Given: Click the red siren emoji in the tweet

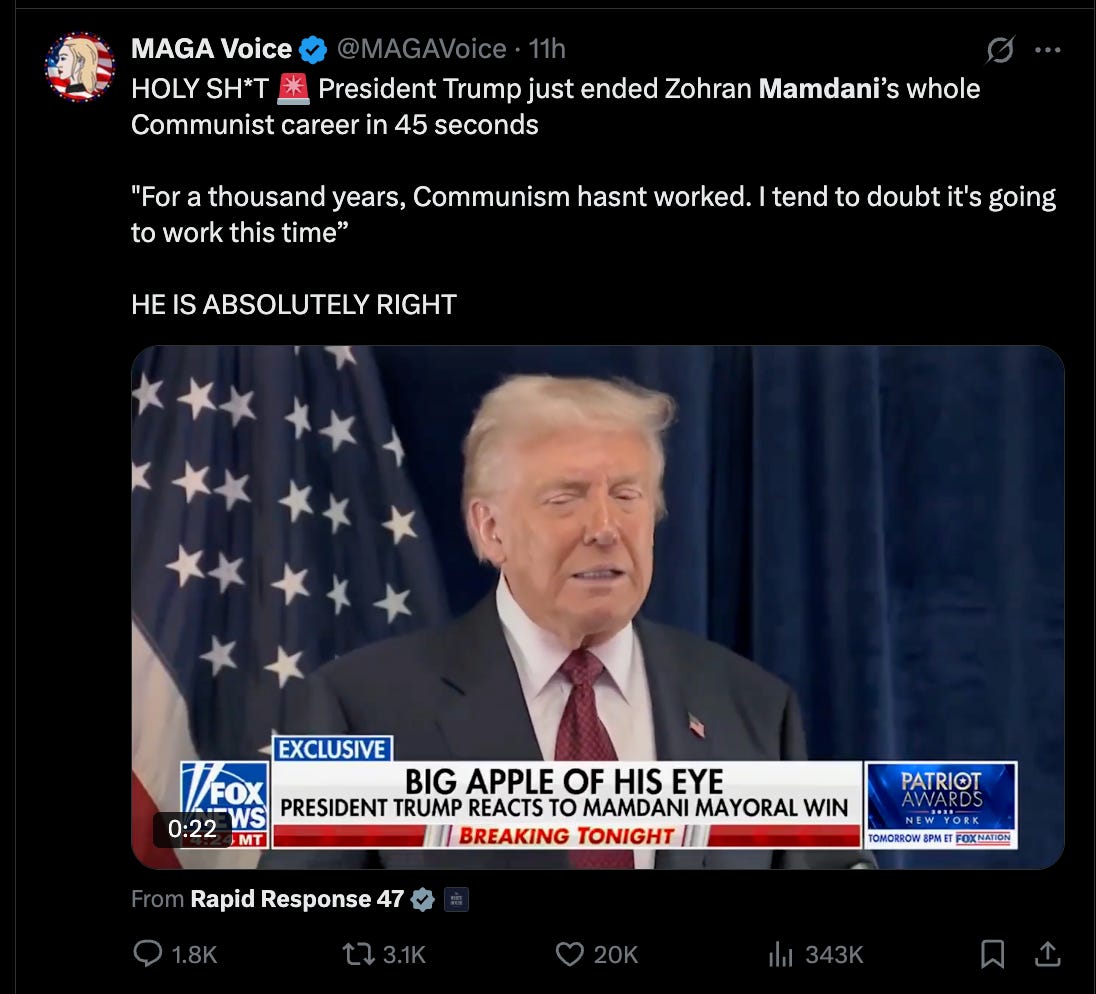Looking at the screenshot, I should pyautogui.click(x=294, y=89).
